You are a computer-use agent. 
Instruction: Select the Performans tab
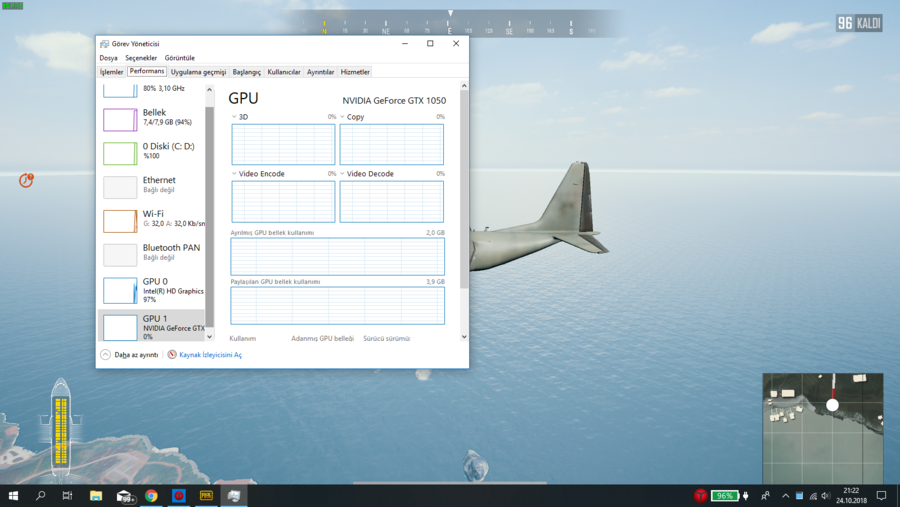(x=147, y=71)
